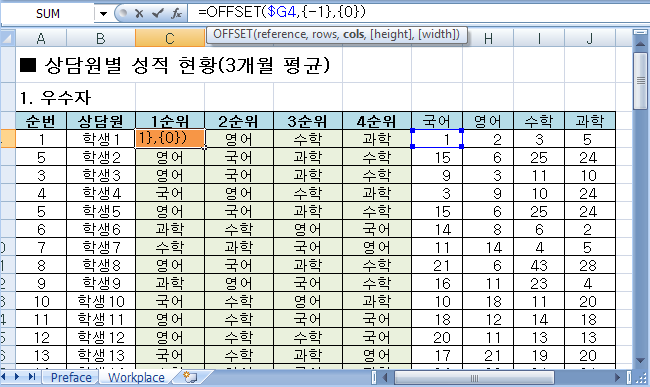This screenshot has width=650, height=387.
Task: Click the vertical scrollbar up arrow
Action: click(x=640, y=44)
